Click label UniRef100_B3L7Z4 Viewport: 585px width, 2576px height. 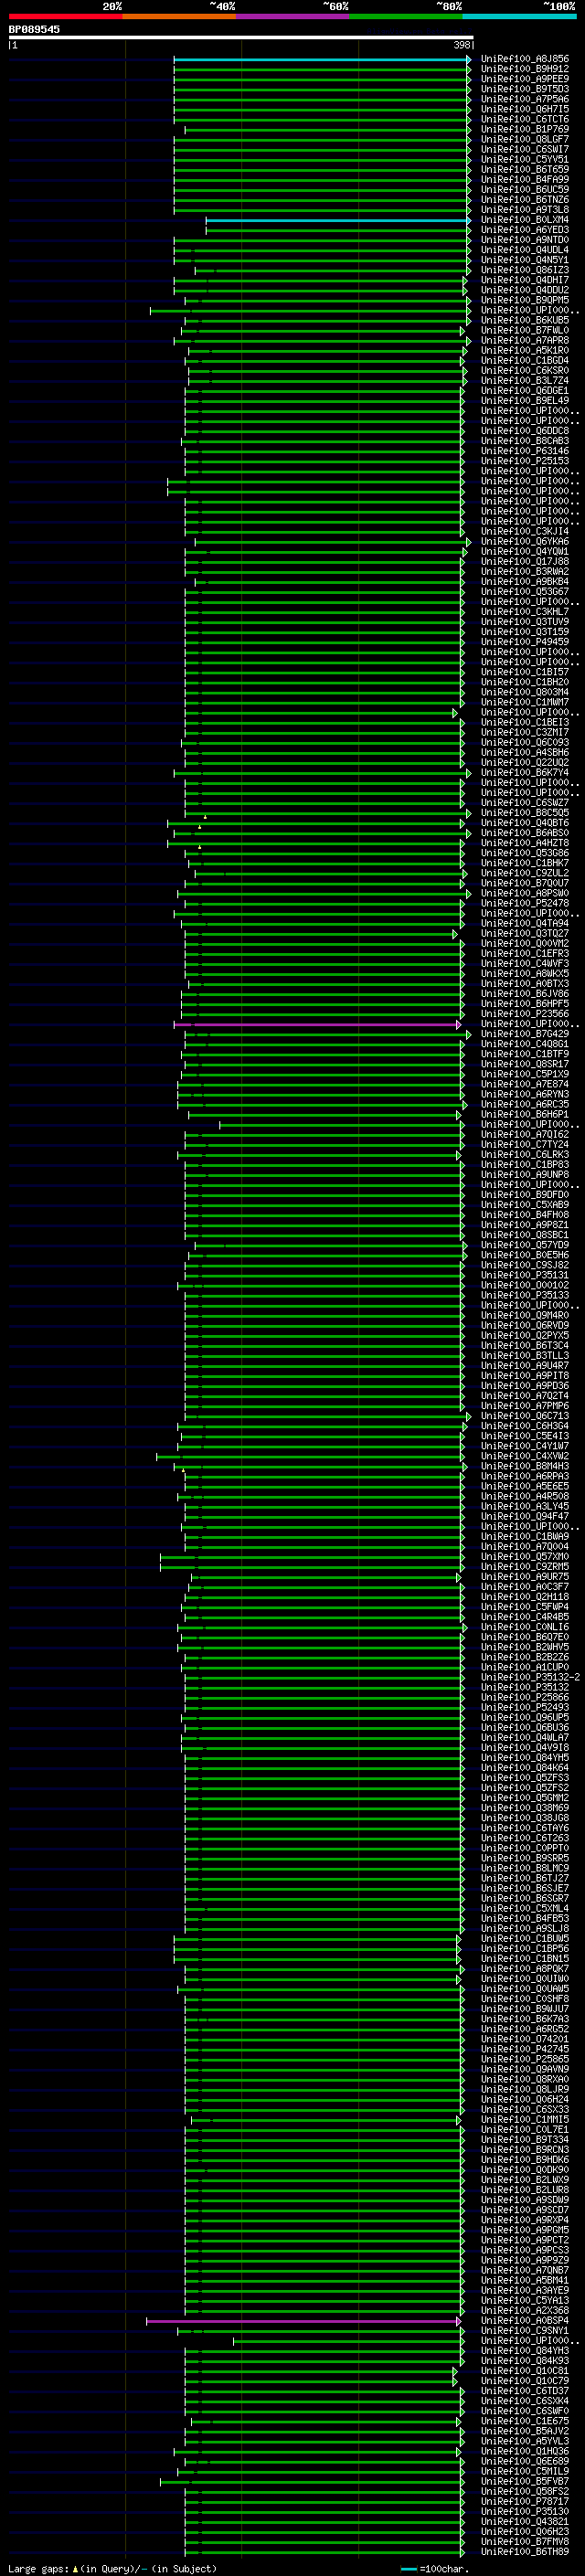click(525, 380)
